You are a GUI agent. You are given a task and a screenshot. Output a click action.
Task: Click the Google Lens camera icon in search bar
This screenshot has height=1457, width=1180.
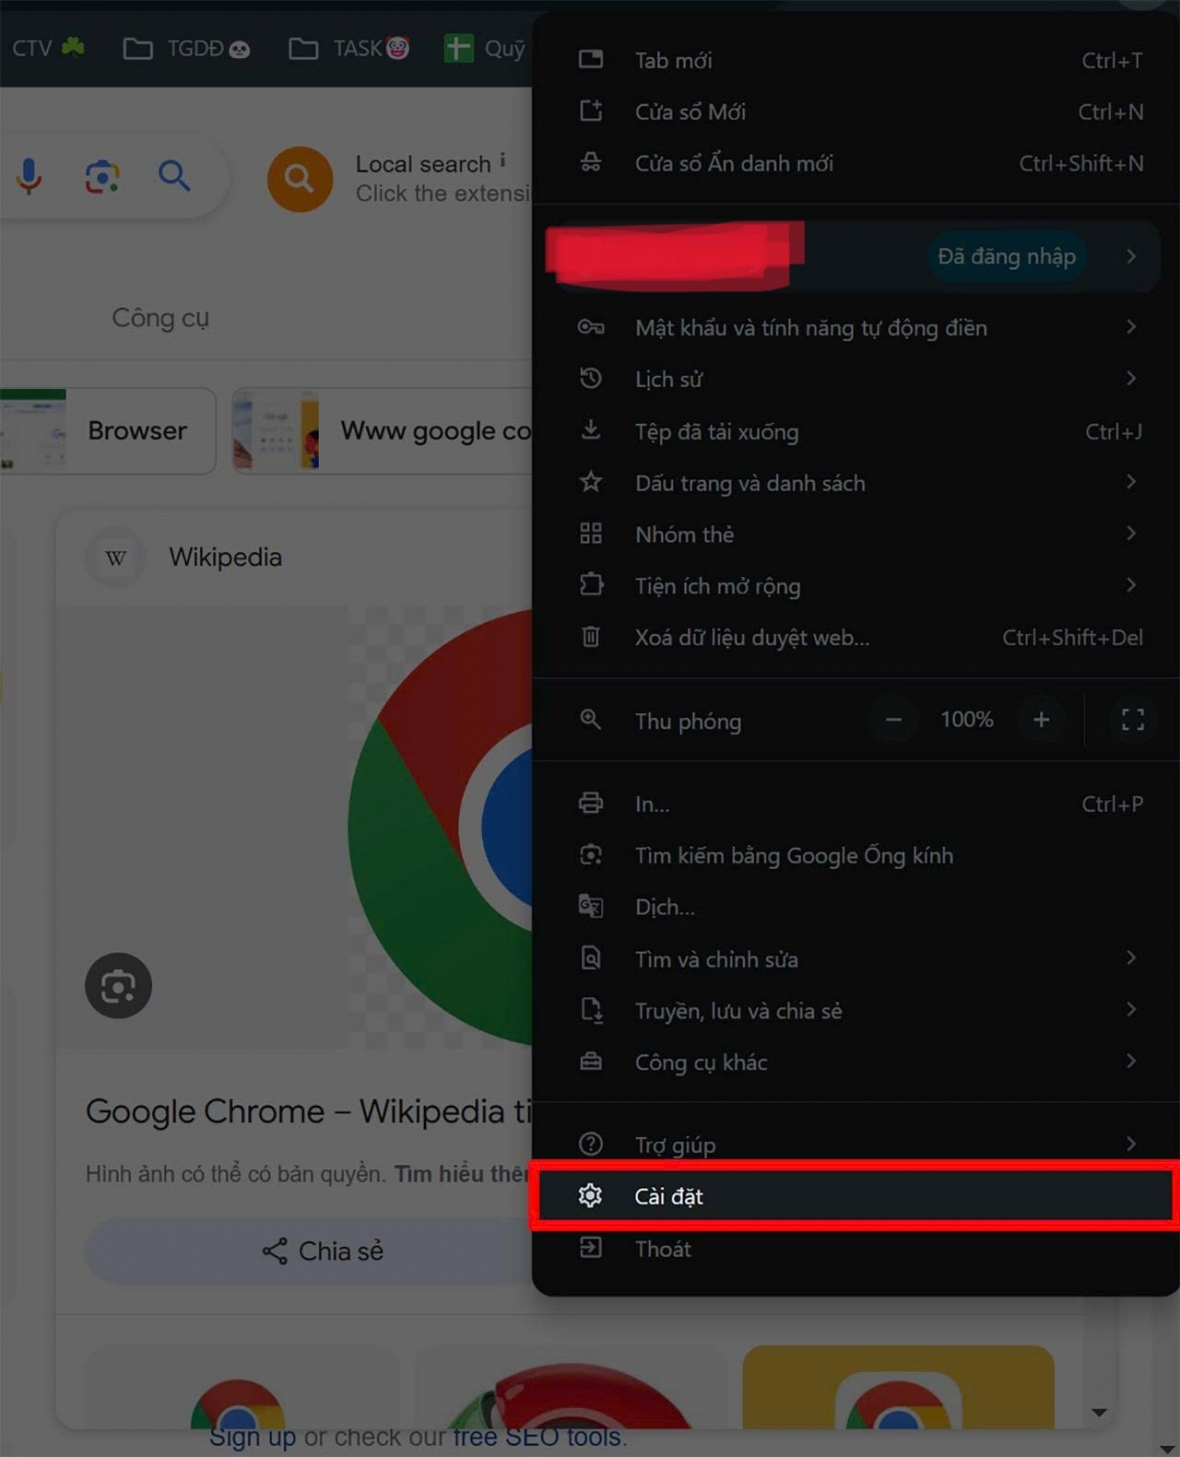102,177
